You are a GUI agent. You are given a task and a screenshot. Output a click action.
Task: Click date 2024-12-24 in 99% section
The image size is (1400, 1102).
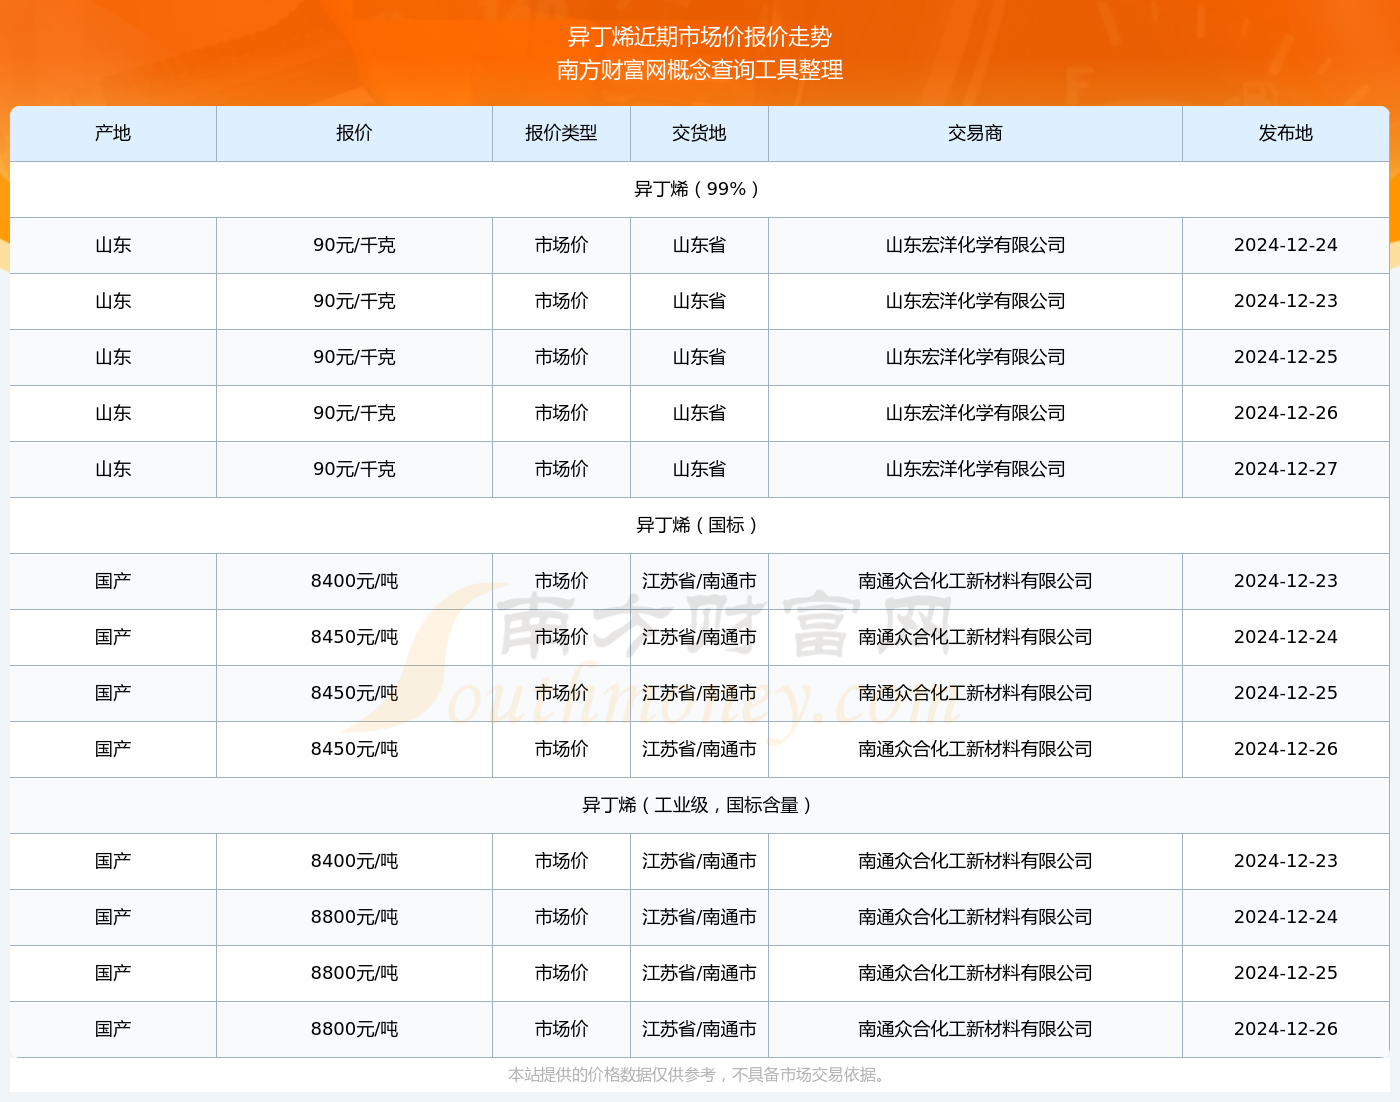(x=1286, y=245)
